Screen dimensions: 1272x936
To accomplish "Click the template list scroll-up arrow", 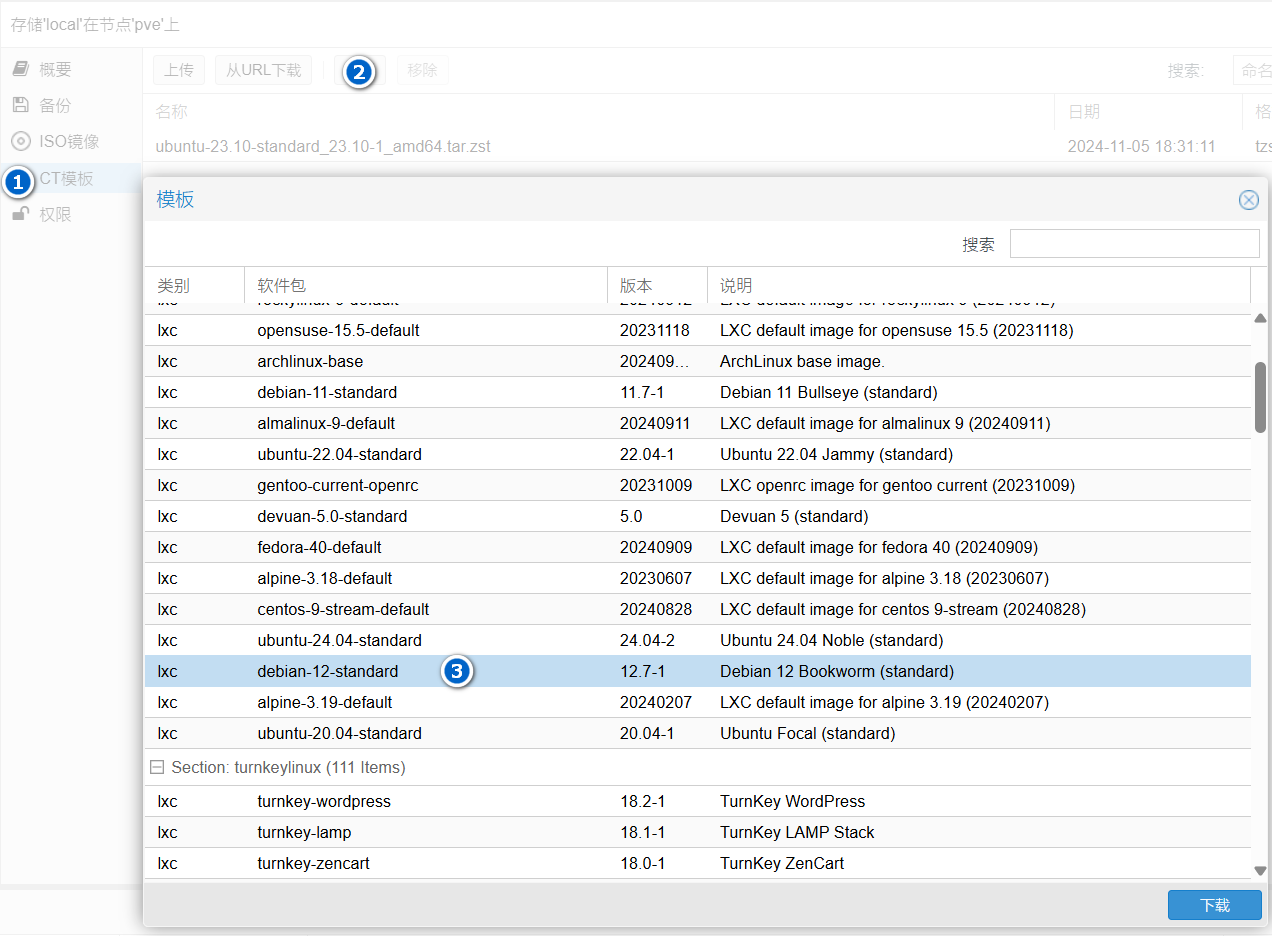I will (x=1260, y=318).
